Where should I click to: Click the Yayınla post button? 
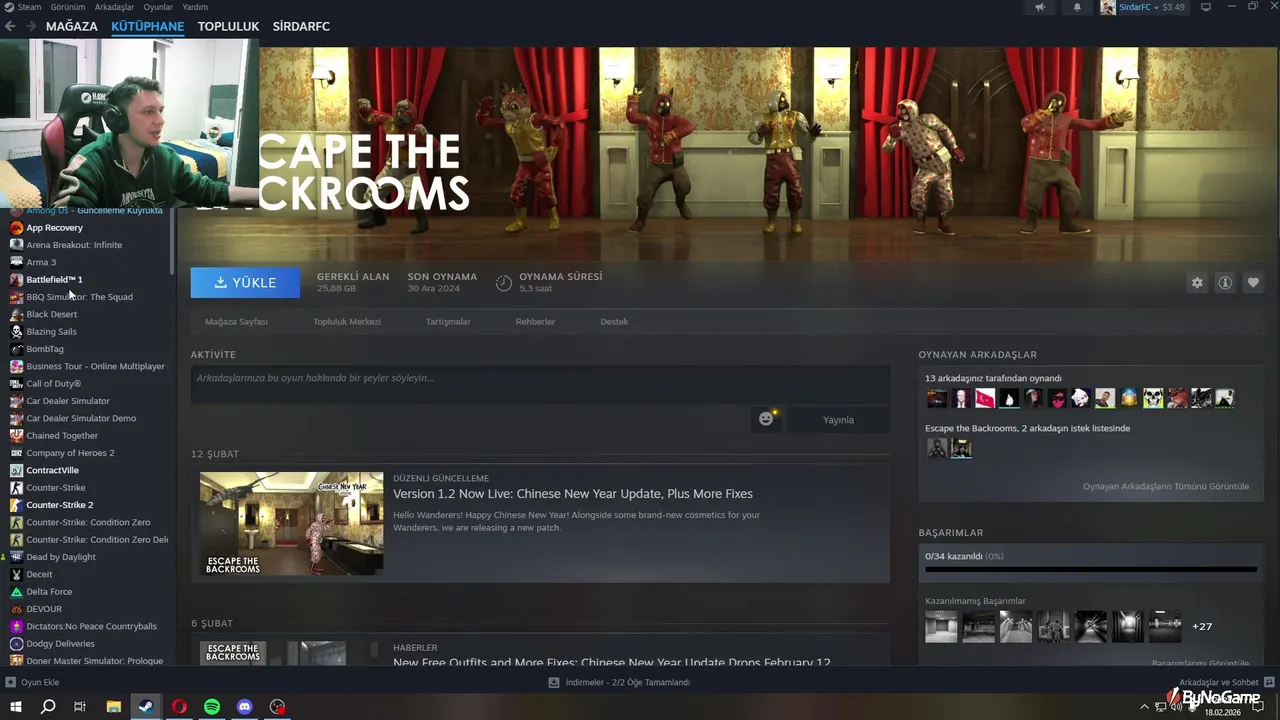[838, 420]
